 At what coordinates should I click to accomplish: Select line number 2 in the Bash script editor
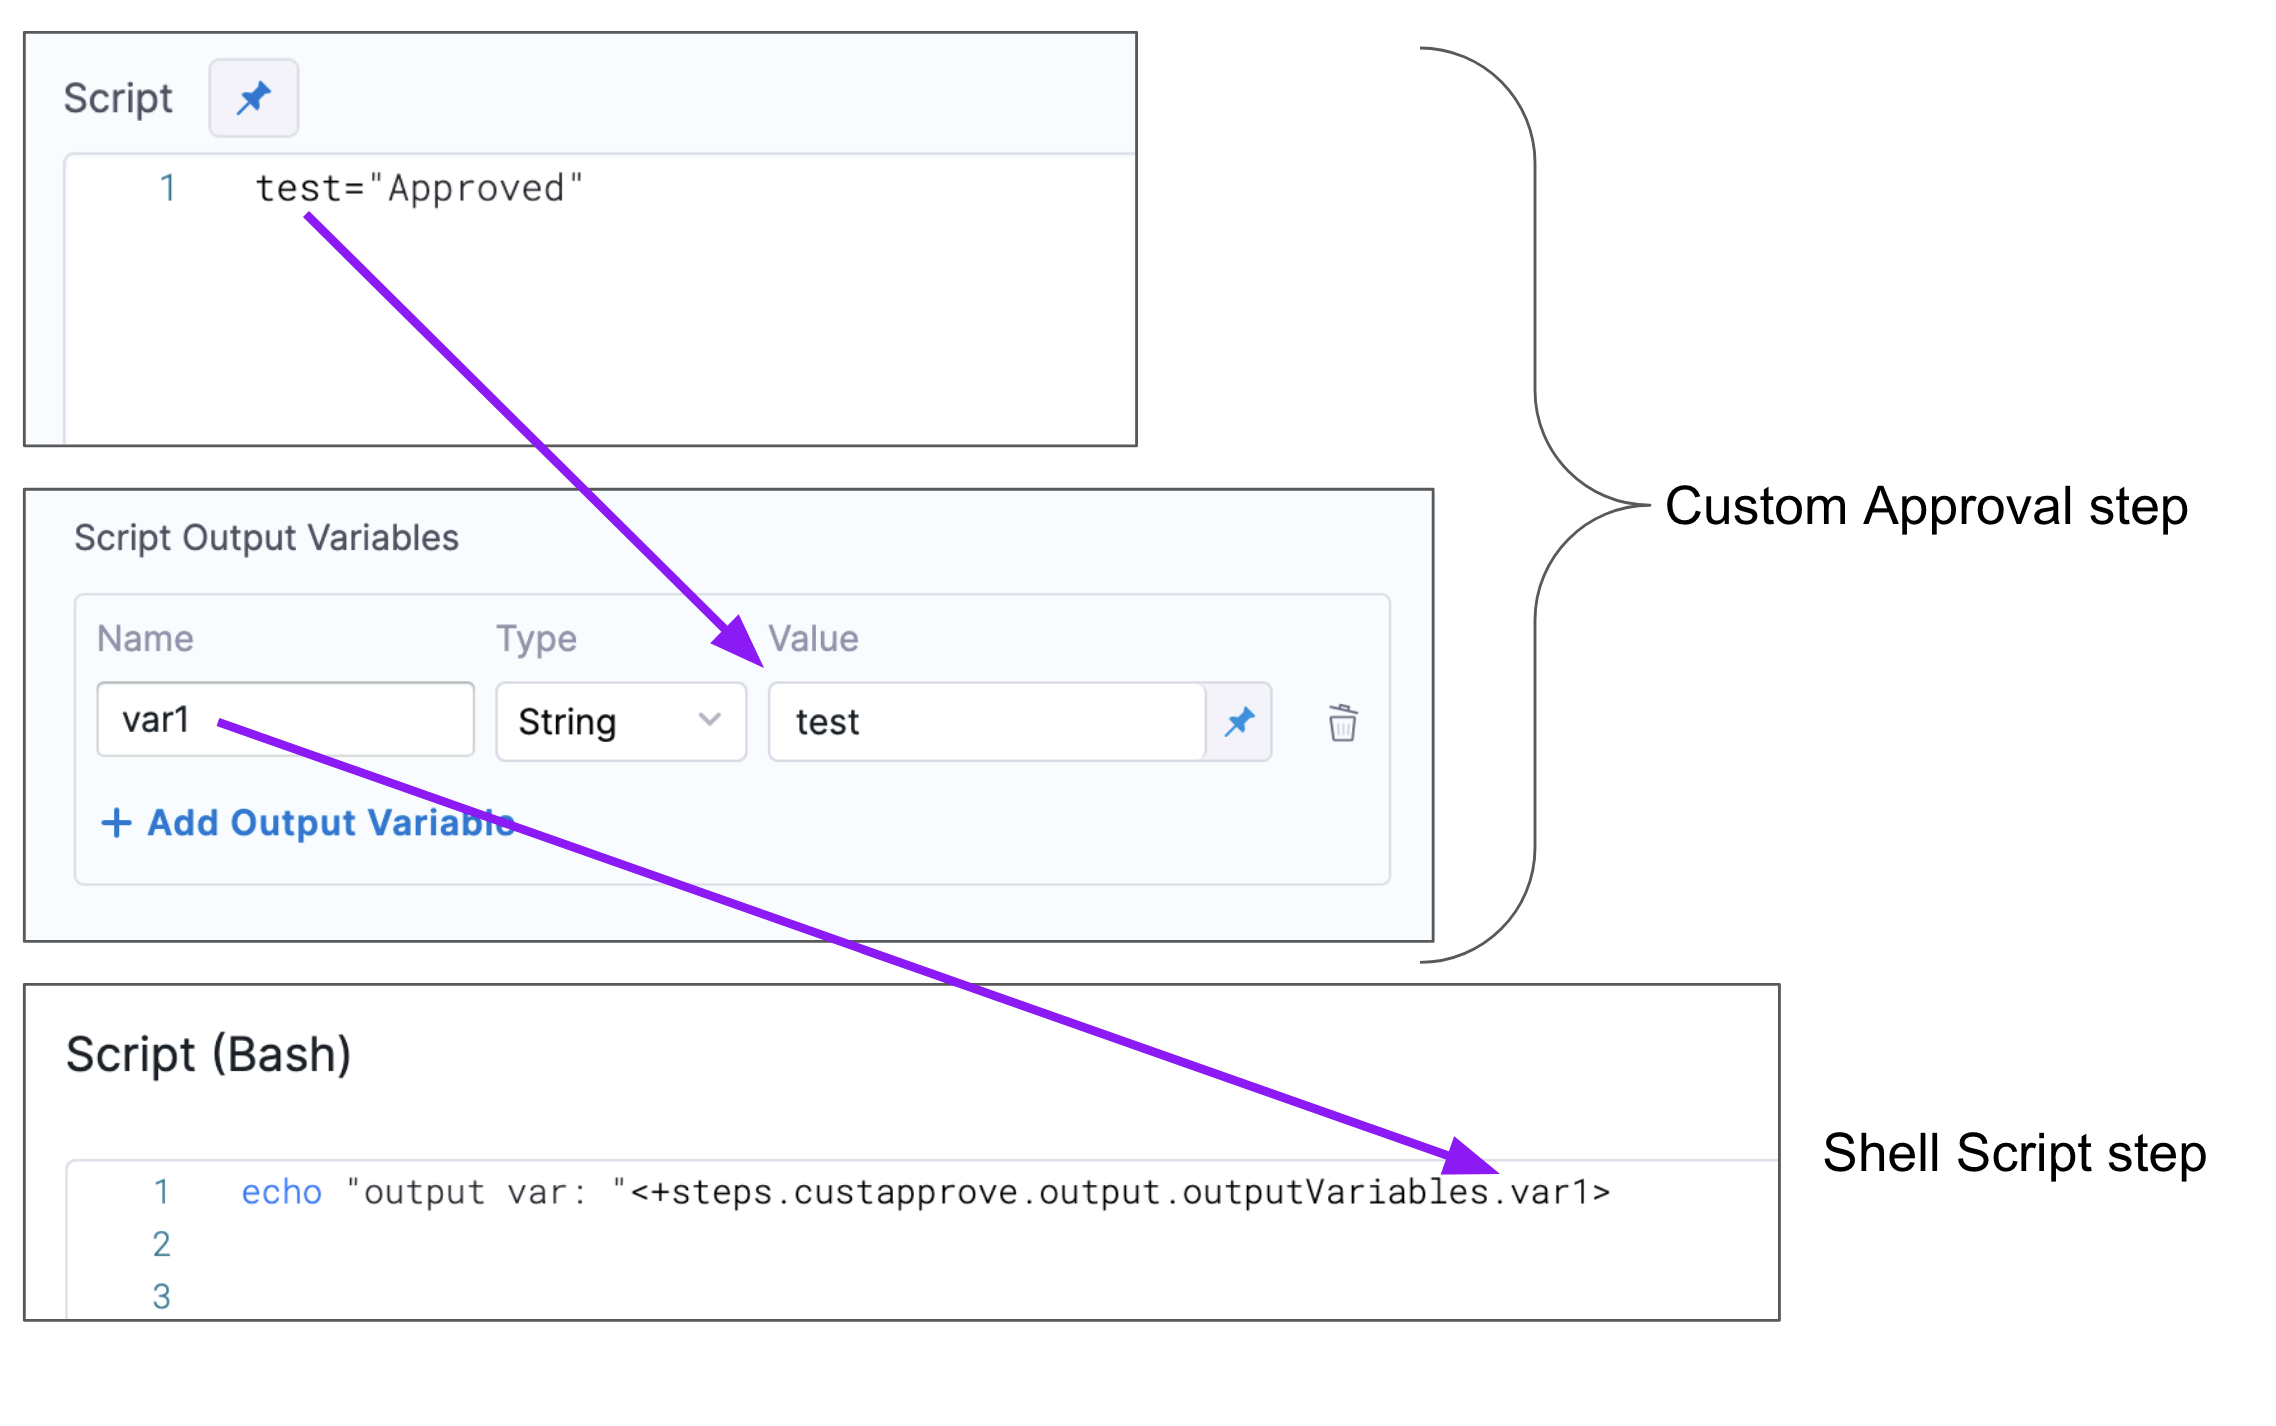(161, 1244)
